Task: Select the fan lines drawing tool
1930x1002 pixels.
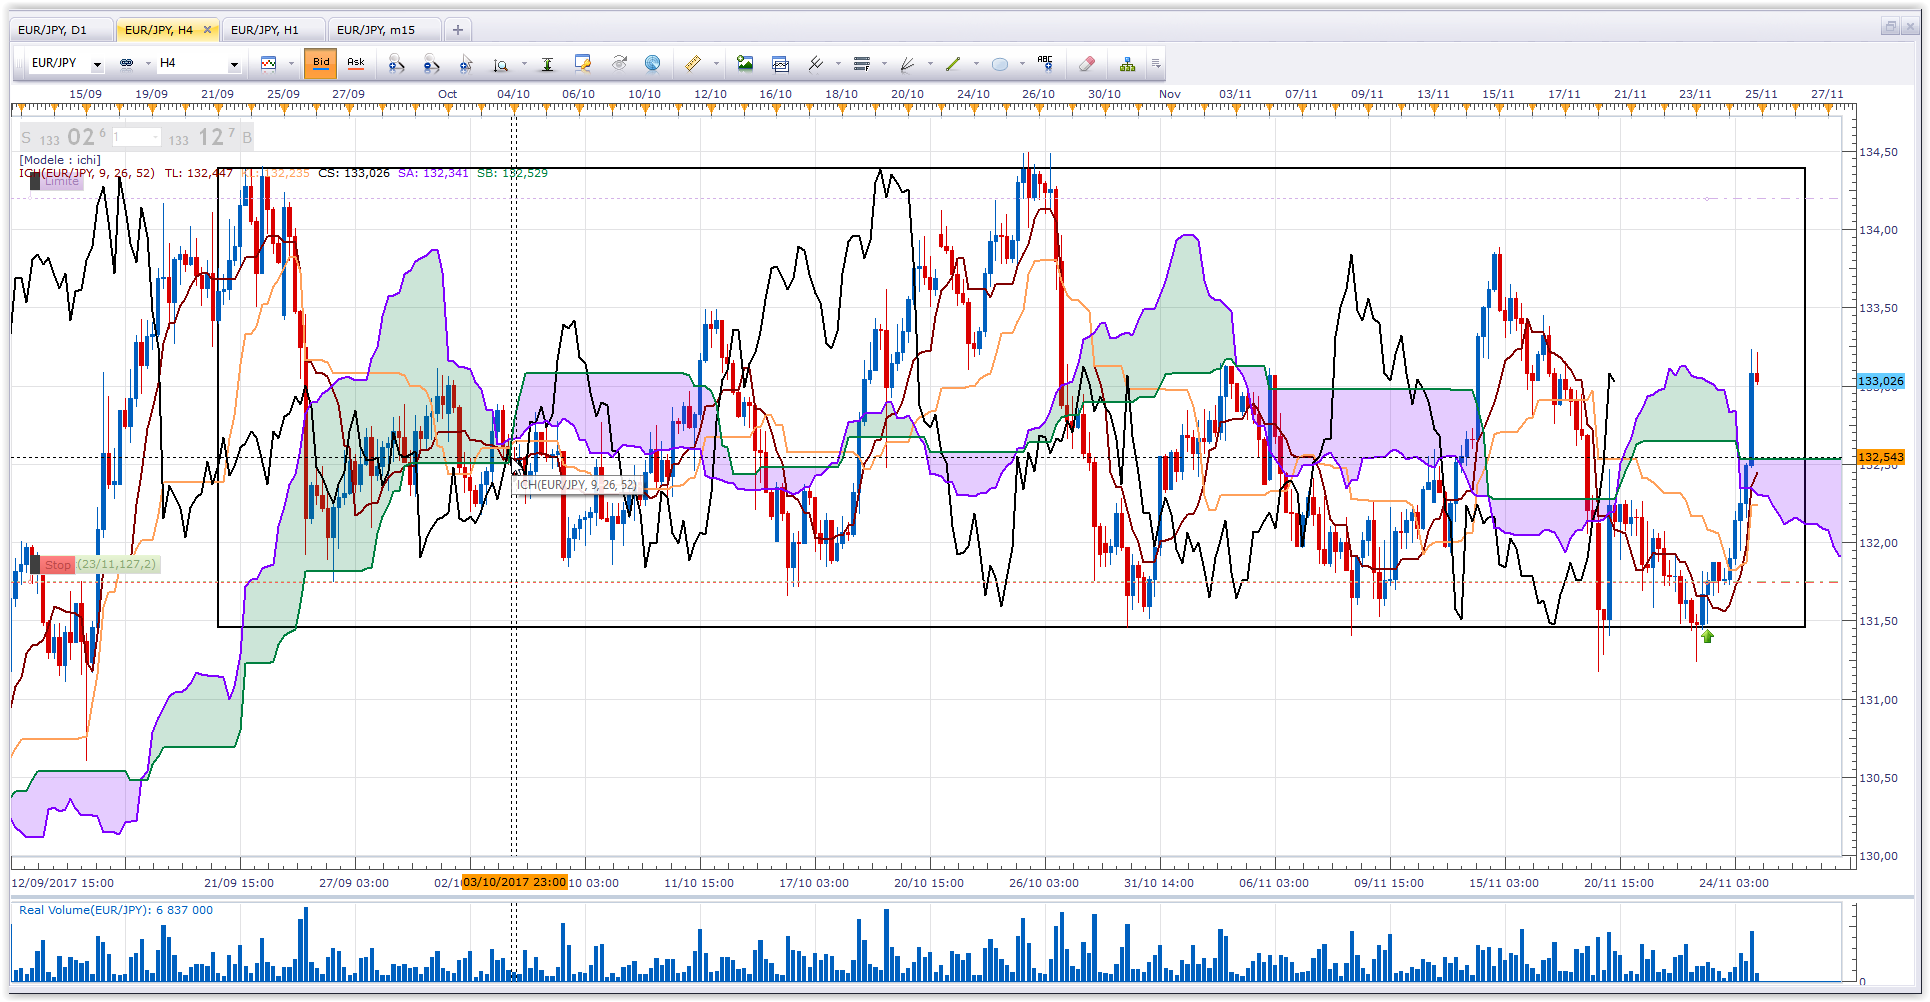Action: coord(908,63)
